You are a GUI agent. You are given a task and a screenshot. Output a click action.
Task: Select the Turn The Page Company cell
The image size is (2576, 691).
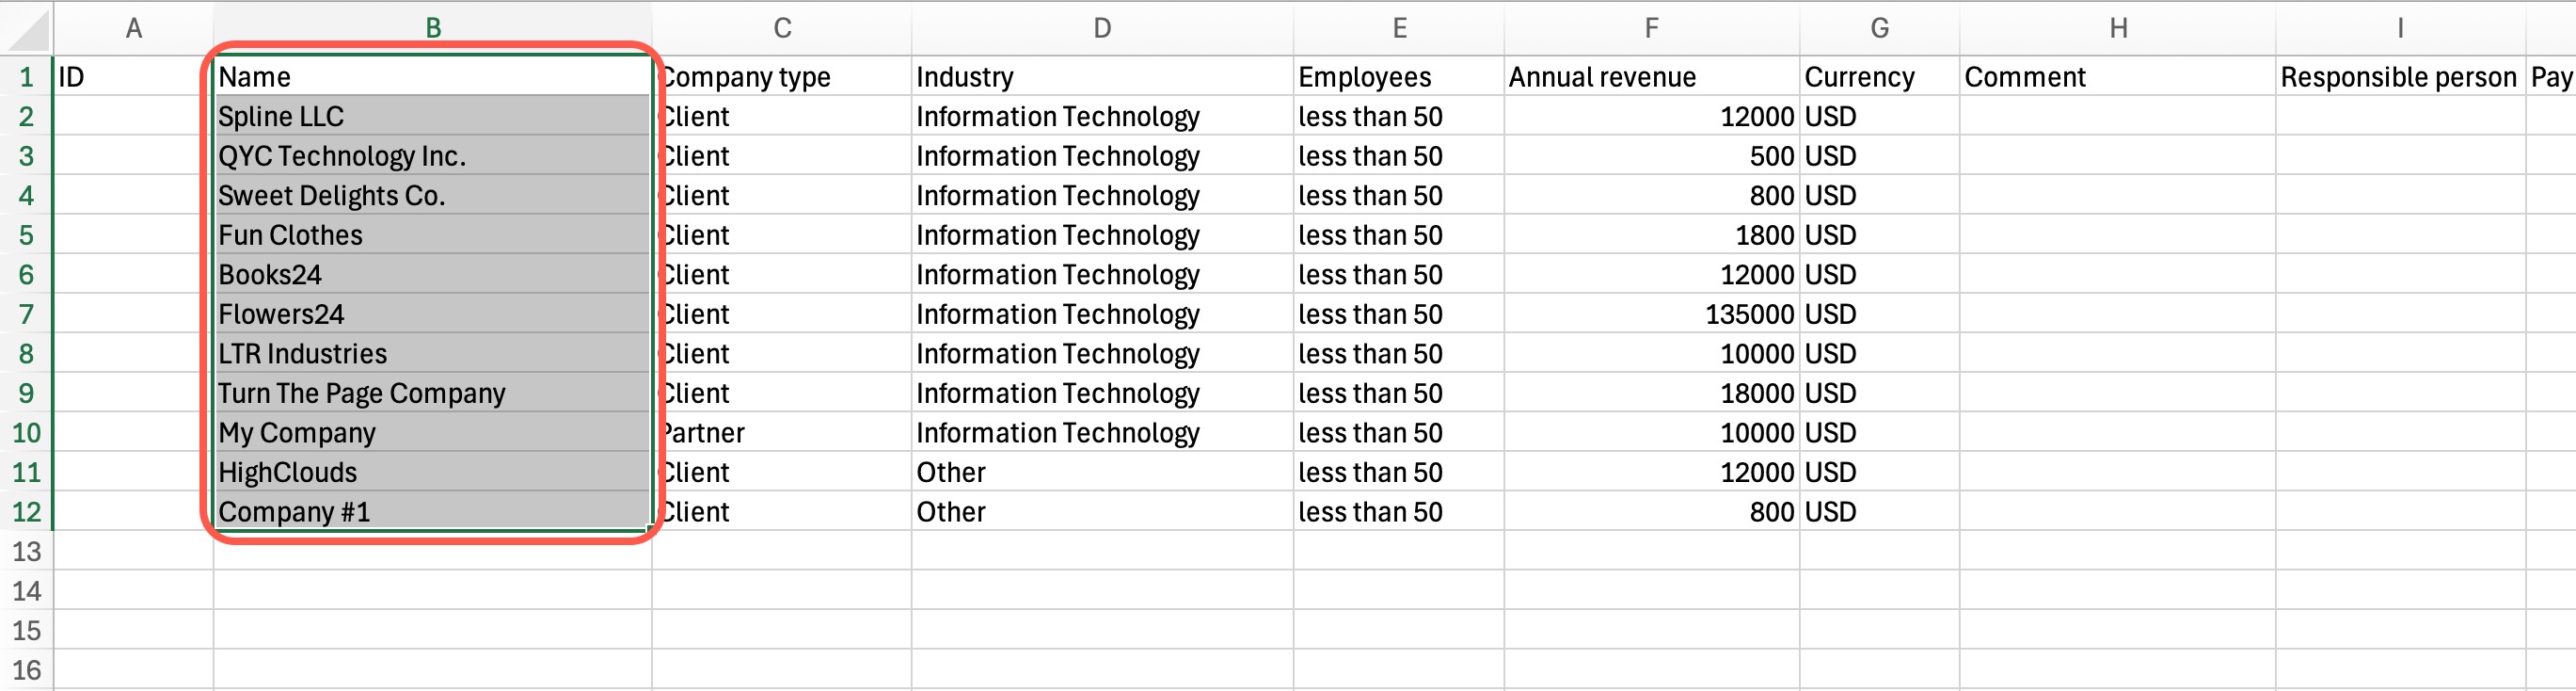[432, 393]
